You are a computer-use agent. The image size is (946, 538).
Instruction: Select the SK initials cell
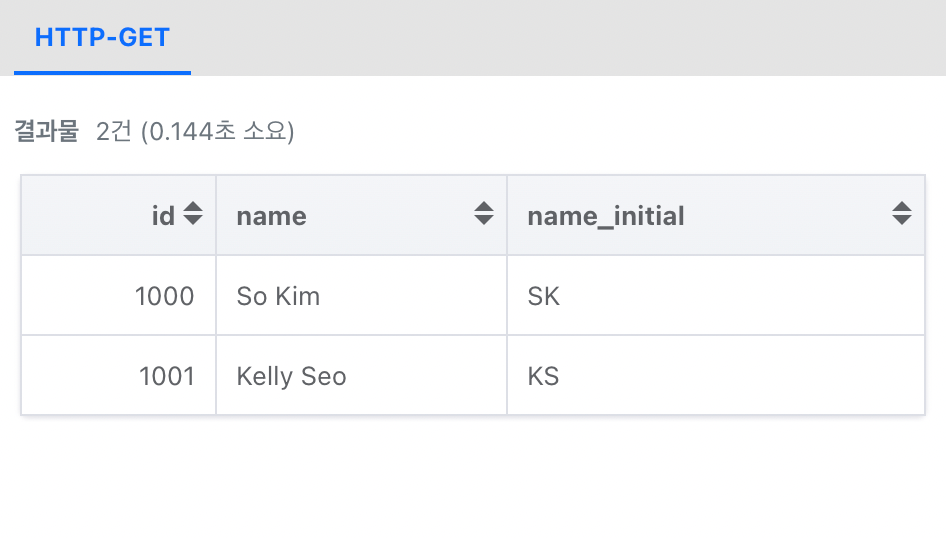point(543,296)
